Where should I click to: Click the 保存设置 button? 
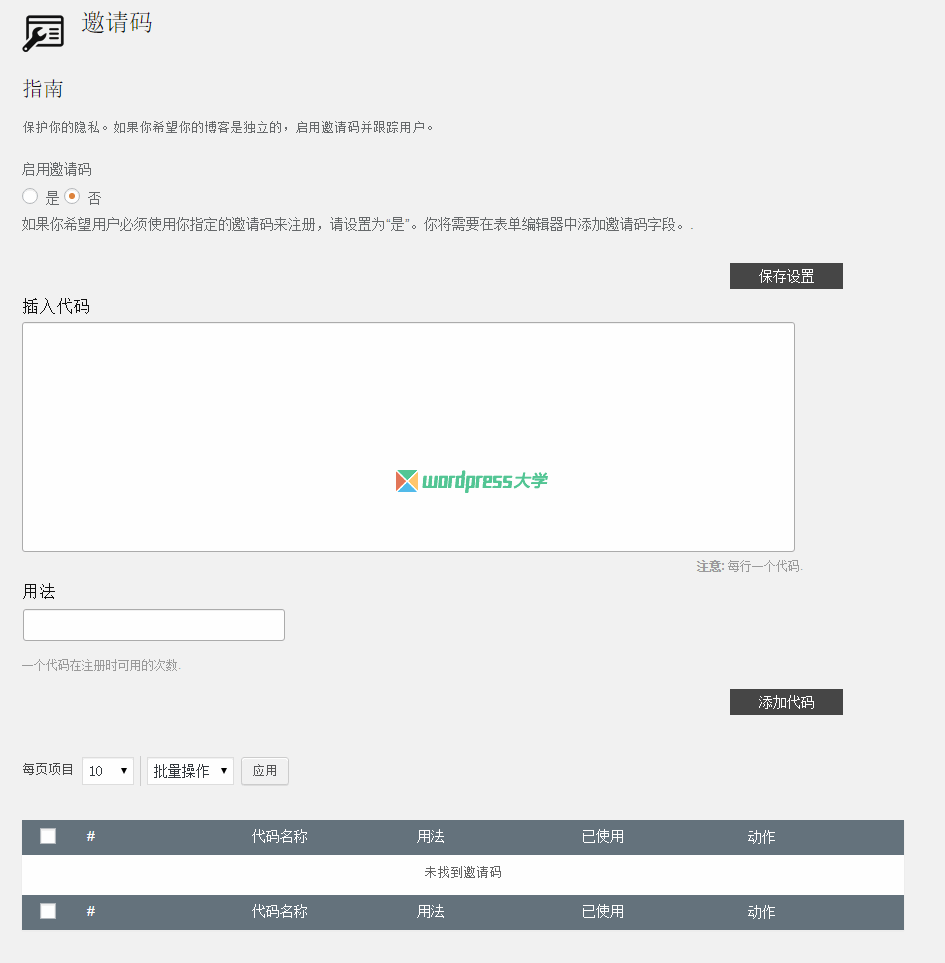point(786,276)
